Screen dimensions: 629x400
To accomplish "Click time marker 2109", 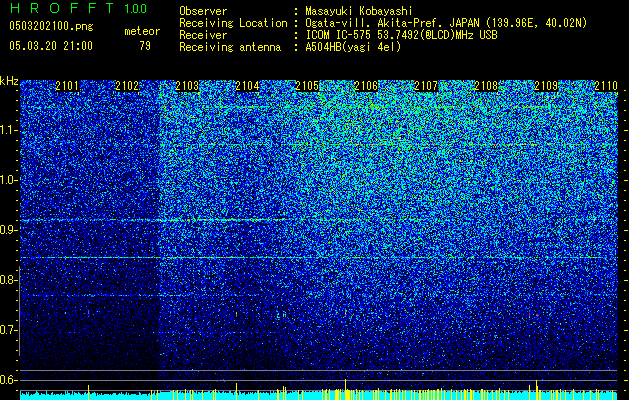I will click(x=546, y=85).
